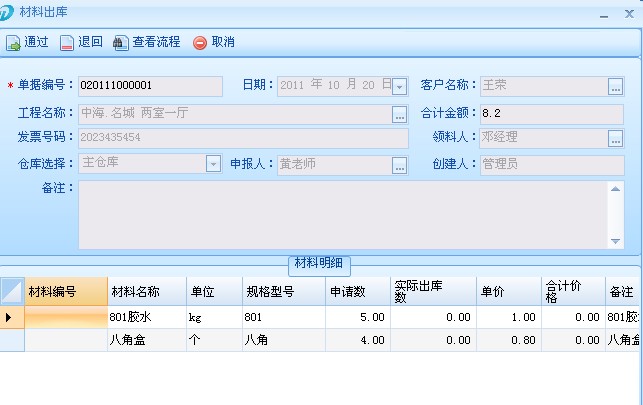Click inside the 备注 remarks text area

(340, 214)
